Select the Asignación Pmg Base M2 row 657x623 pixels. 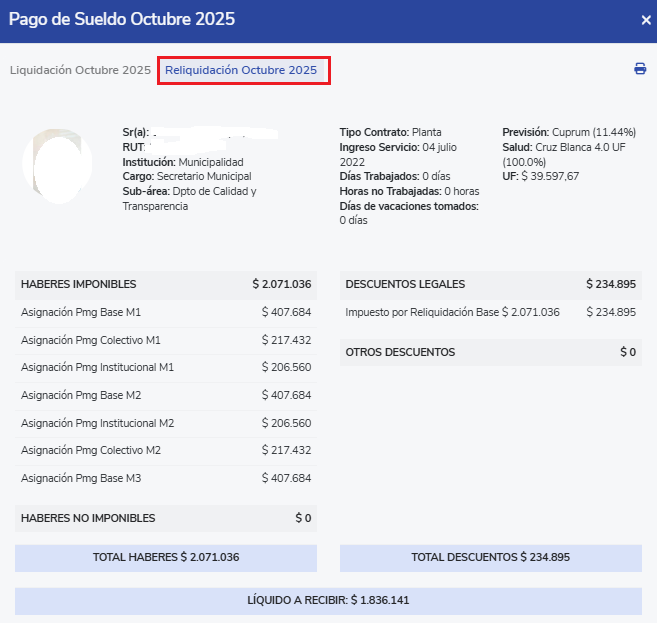tap(165, 395)
